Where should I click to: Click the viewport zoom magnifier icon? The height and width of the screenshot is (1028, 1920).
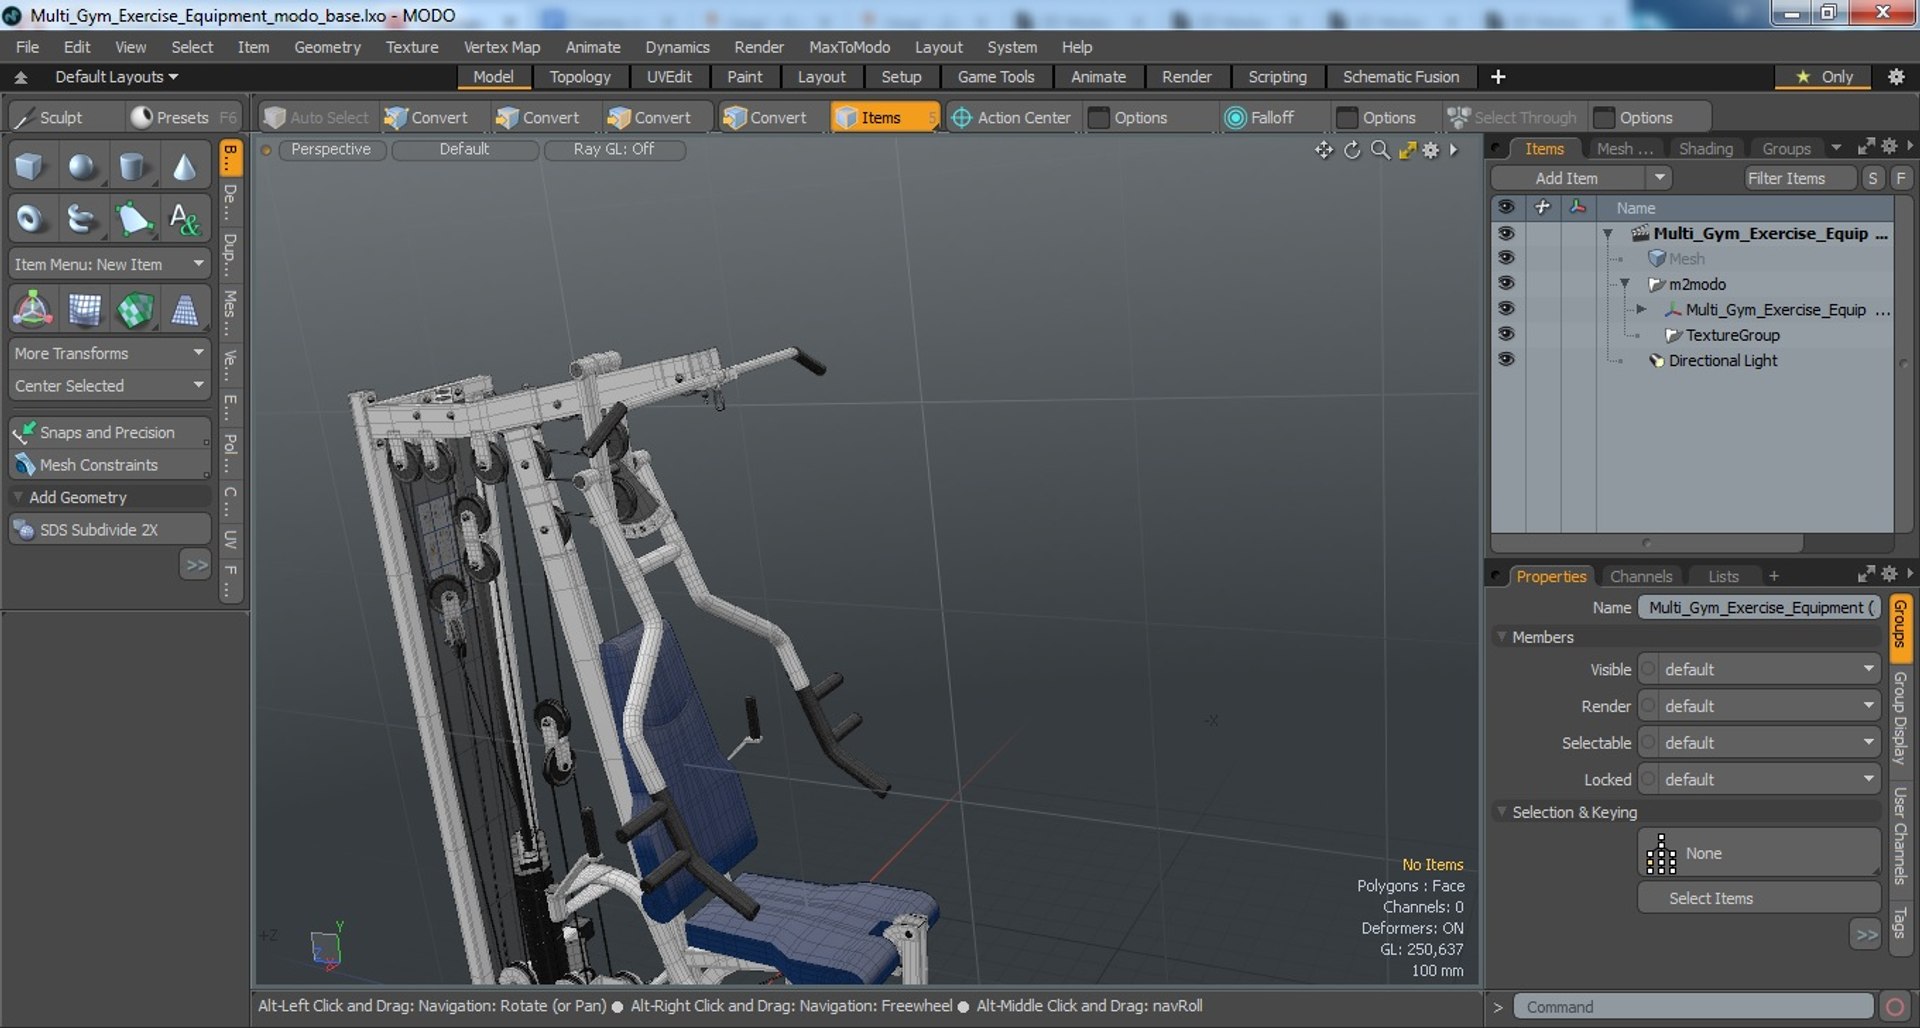(x=1380, y=150)
